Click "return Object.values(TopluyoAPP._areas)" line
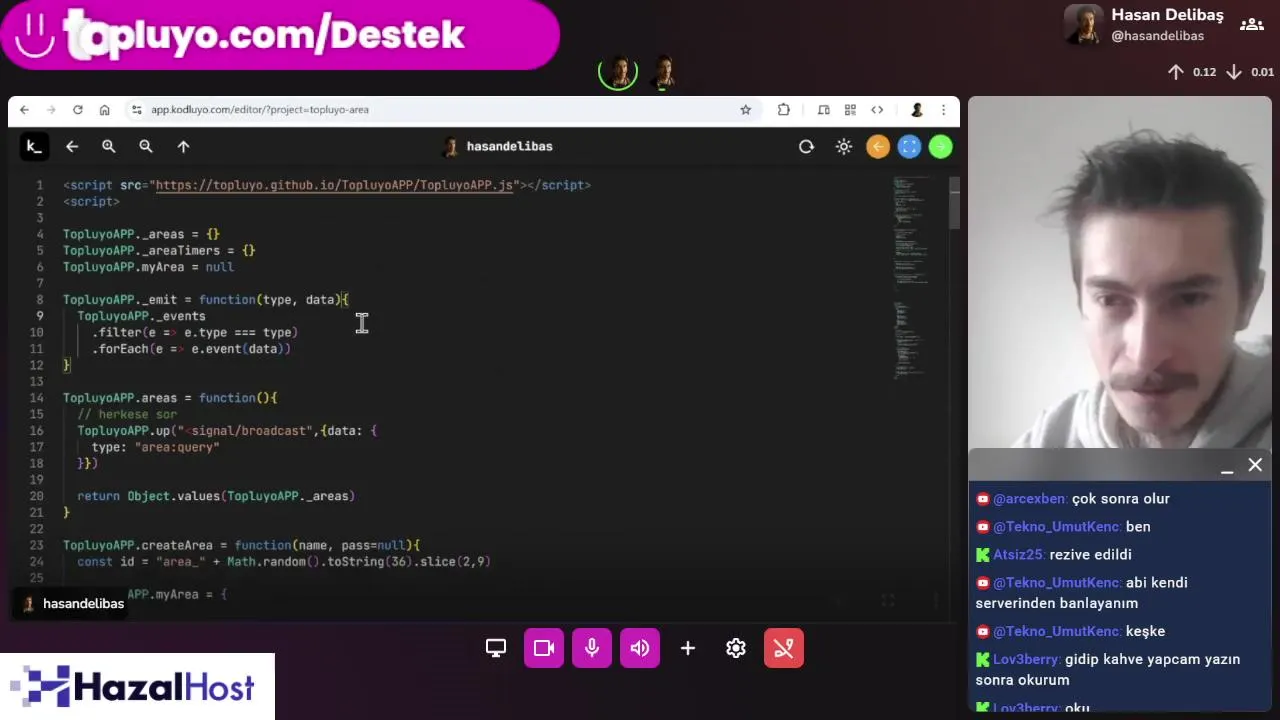 tap(216, 496)
